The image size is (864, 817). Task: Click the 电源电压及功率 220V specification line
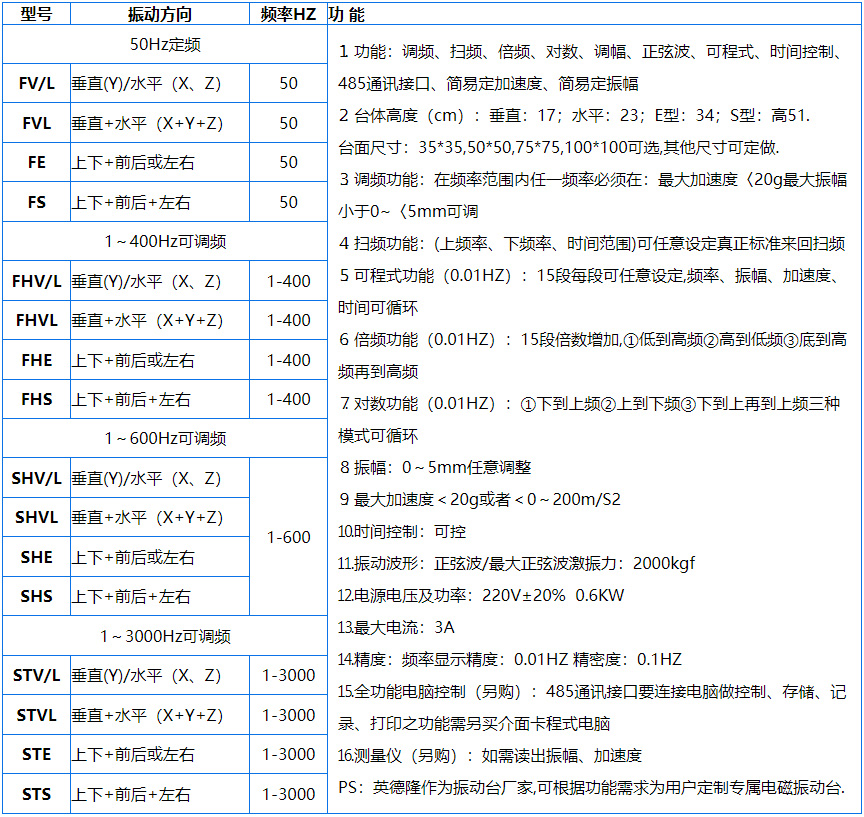pos(480,595)
